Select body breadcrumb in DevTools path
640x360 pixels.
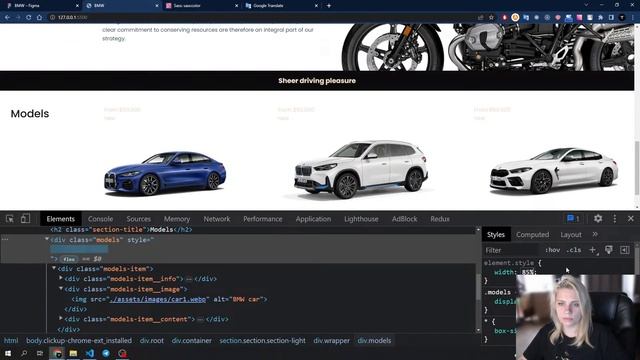[79, 340]
